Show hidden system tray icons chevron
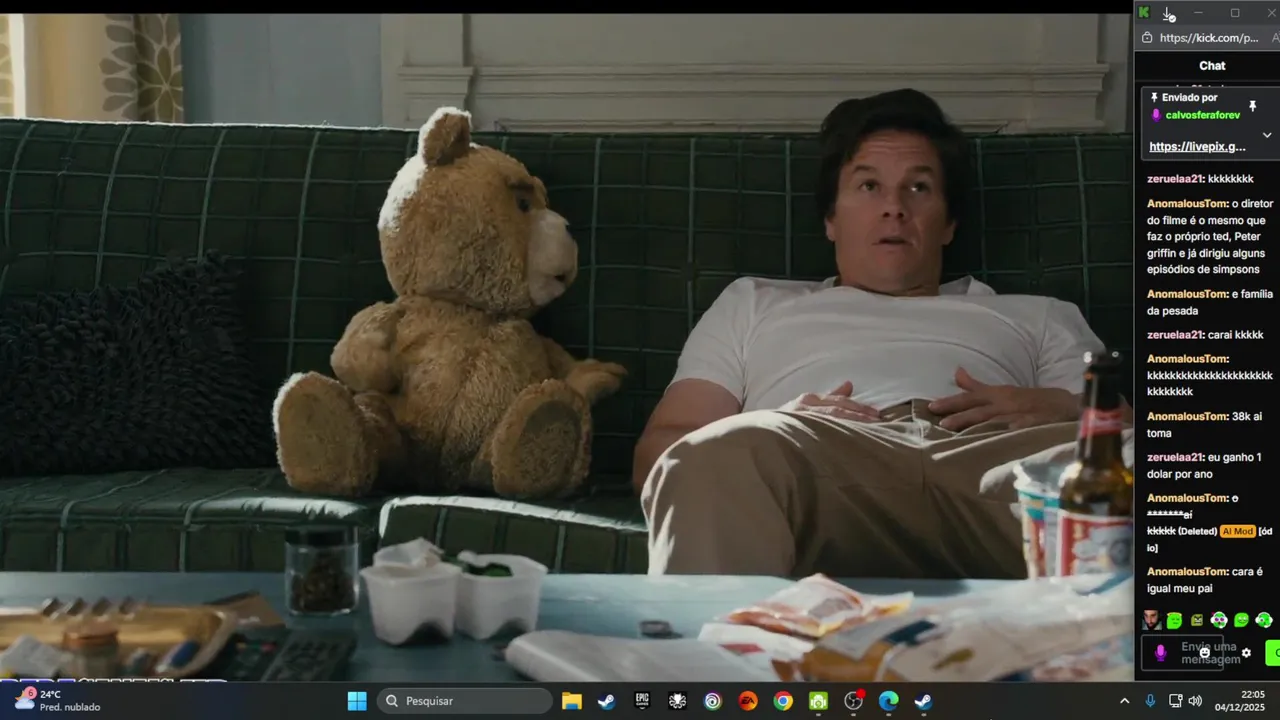Image resolution: width=1280 pixels, height=720 pixels. tap(1124, 701)
